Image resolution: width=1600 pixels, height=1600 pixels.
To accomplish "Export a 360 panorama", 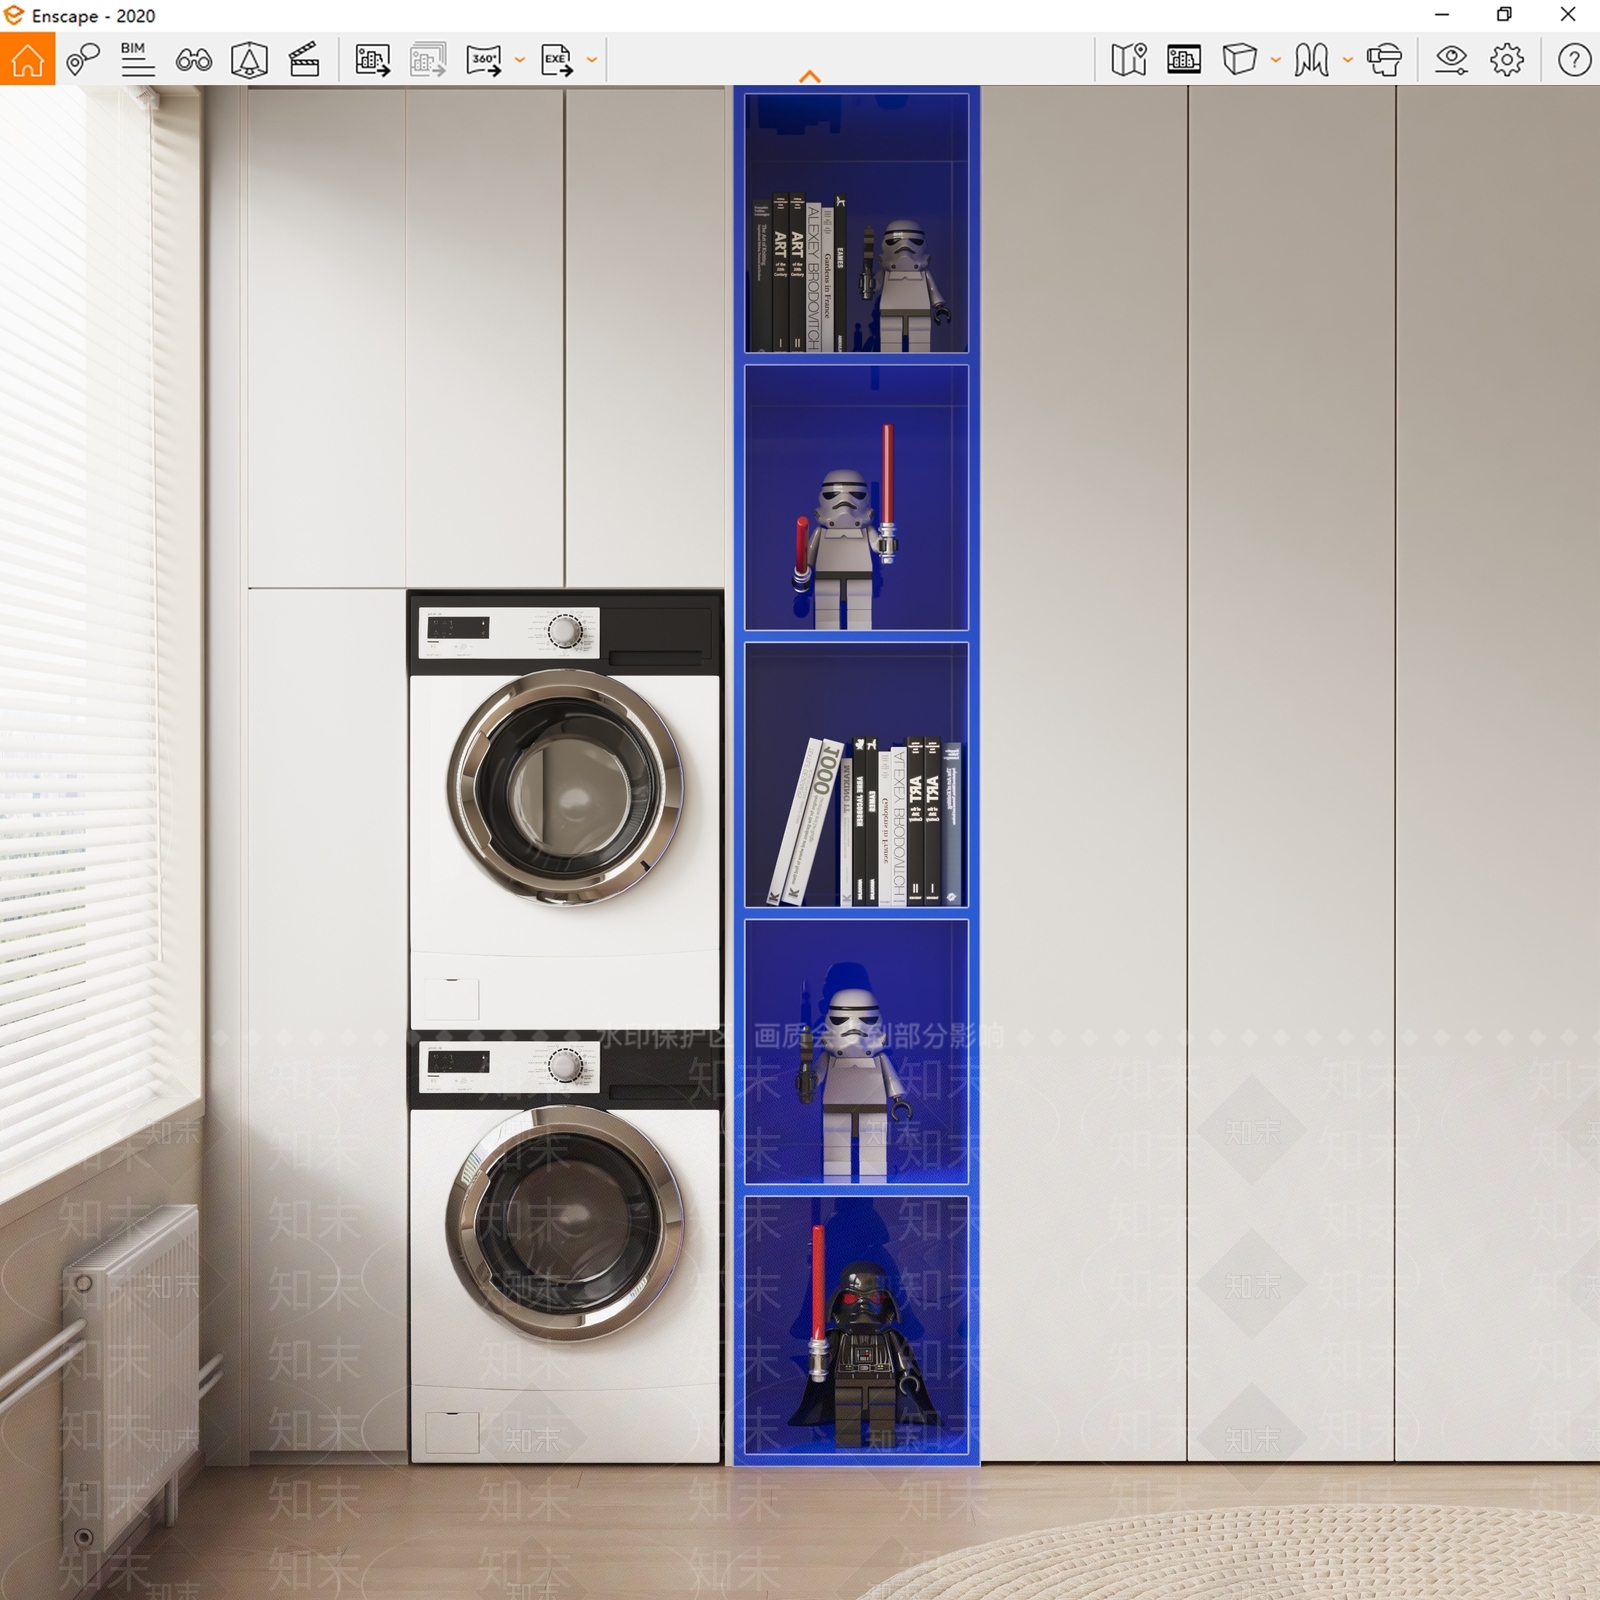I will coord(484,60).
